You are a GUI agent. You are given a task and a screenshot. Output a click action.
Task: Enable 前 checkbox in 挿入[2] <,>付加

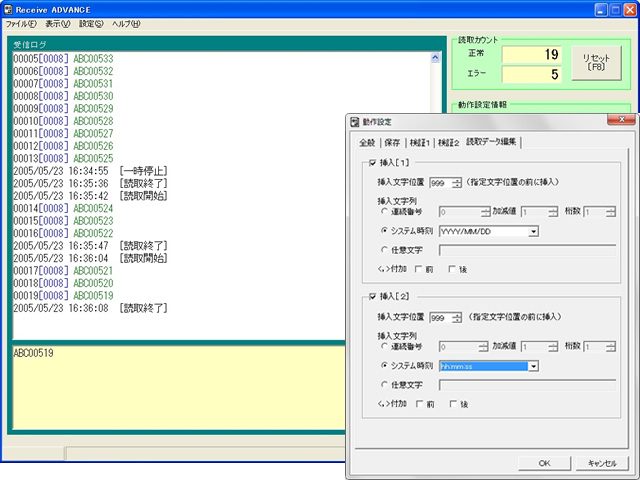point(419,404)
